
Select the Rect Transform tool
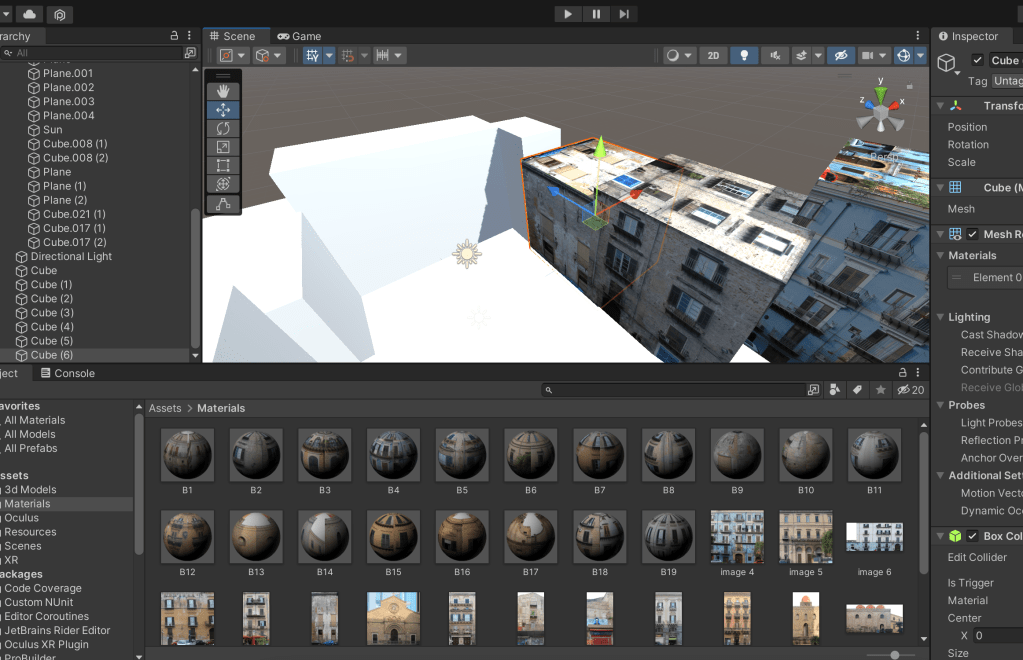tap(223, 166)
